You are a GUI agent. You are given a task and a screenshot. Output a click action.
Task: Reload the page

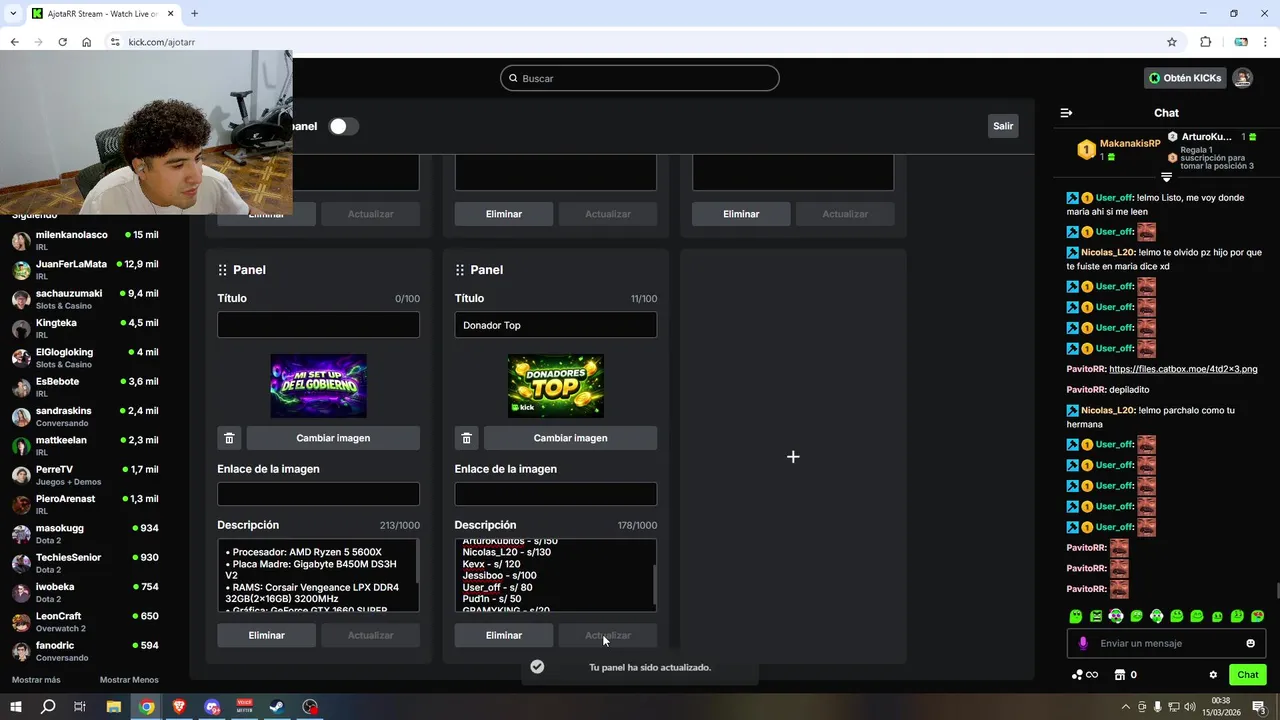pyautogui.click(x=62, y=42)
